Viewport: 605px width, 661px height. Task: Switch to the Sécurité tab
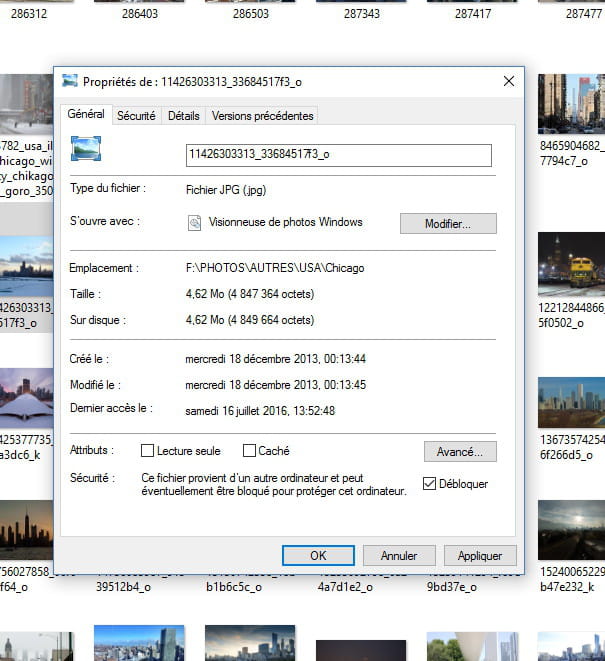(136, 116)
